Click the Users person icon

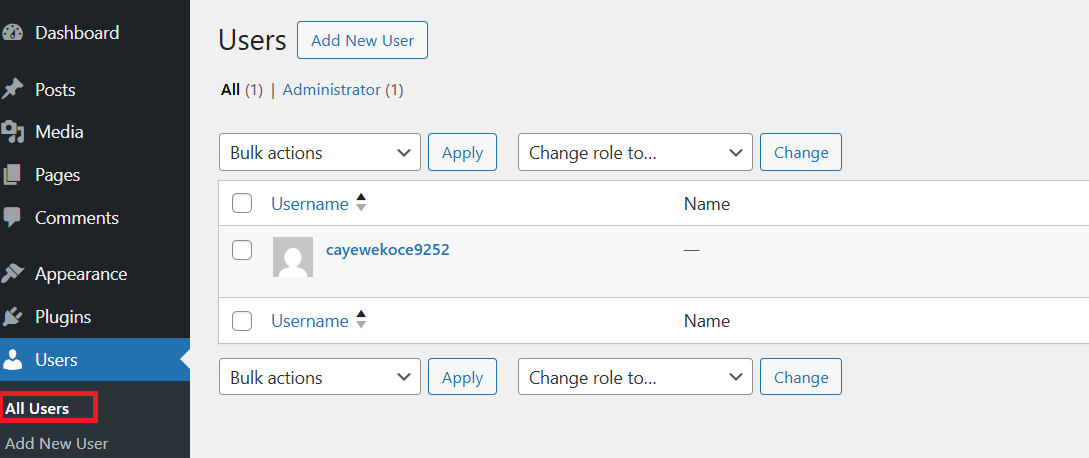point(13,360)
